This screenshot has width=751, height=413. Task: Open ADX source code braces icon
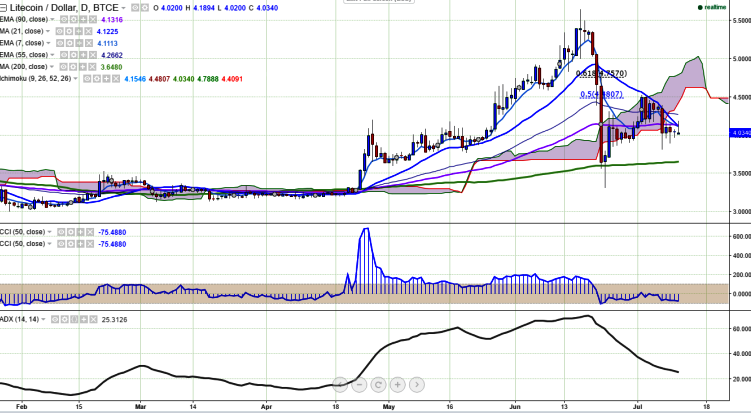point(74,319)
